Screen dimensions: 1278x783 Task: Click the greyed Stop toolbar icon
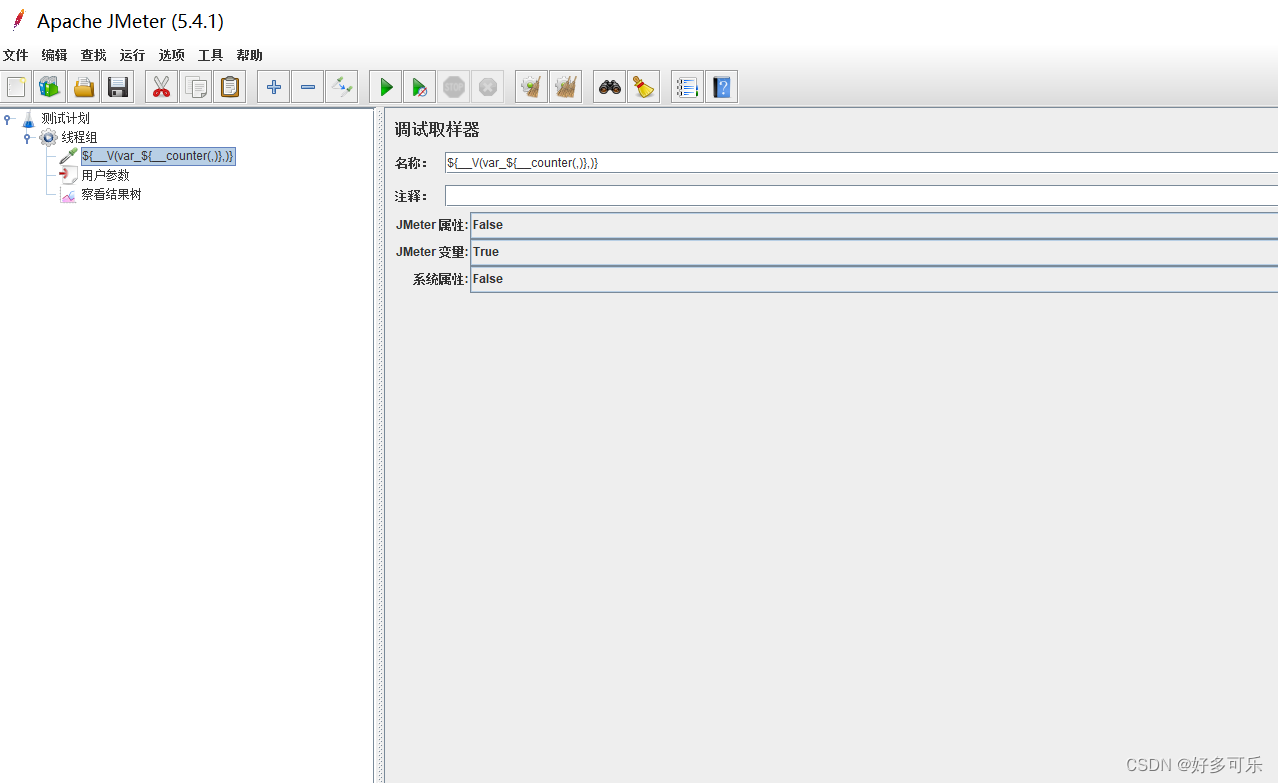point(454,87)
